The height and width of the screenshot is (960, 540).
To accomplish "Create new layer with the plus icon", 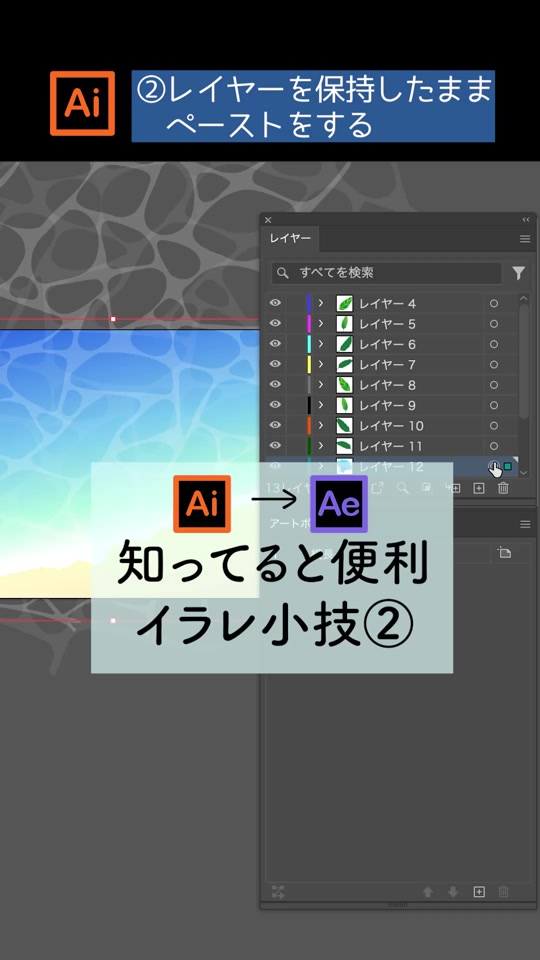I will (x=479, y=488).
